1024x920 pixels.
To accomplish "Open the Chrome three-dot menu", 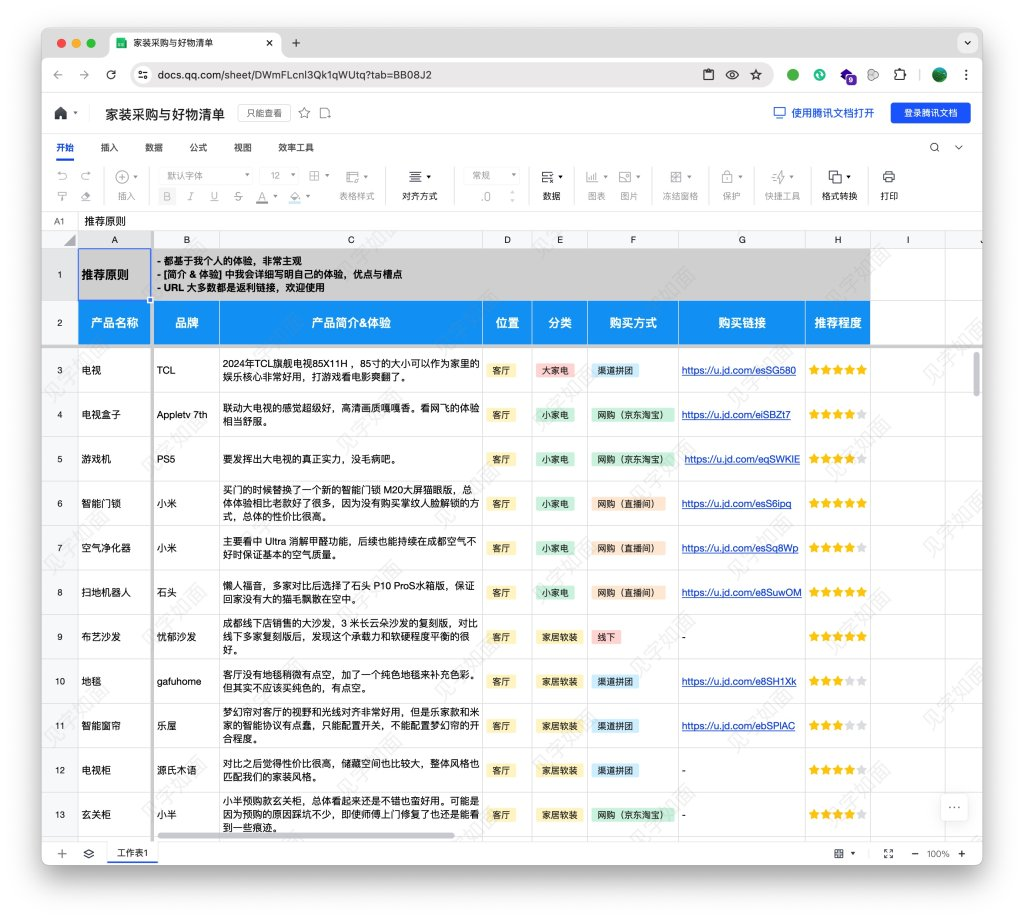I will [966, 74].
